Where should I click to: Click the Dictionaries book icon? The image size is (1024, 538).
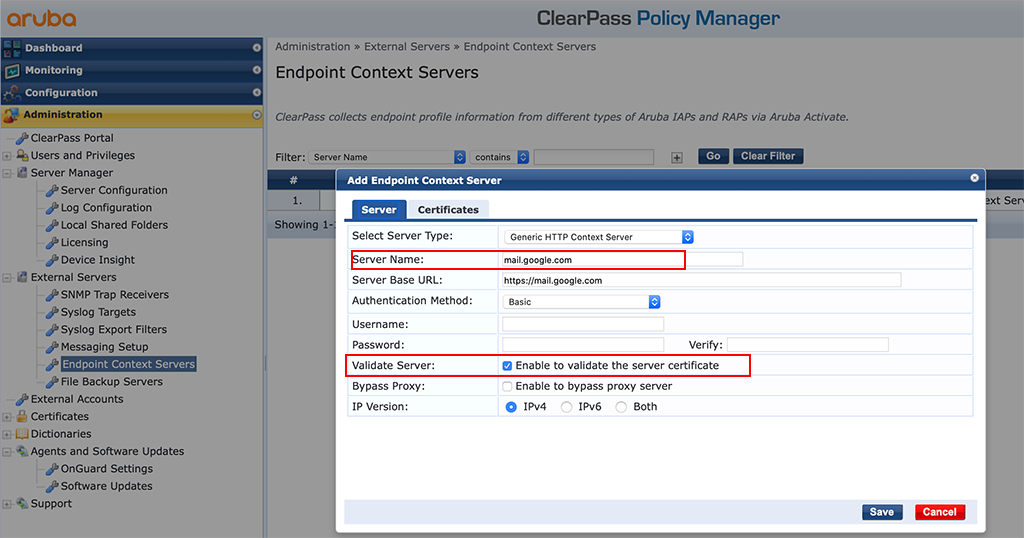pos(22,434)
